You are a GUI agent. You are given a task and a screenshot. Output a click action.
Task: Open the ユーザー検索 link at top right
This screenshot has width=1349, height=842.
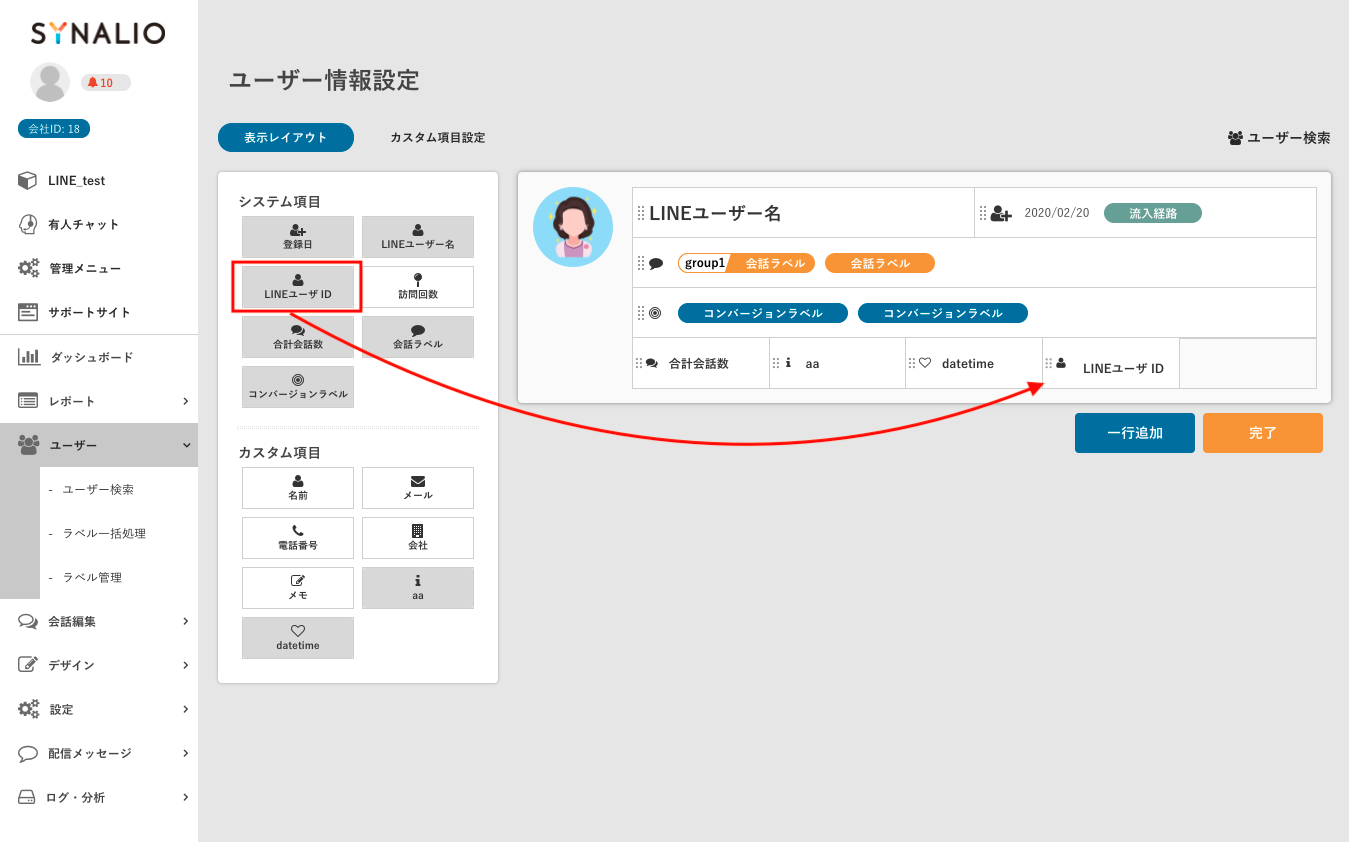[1279, 138]
